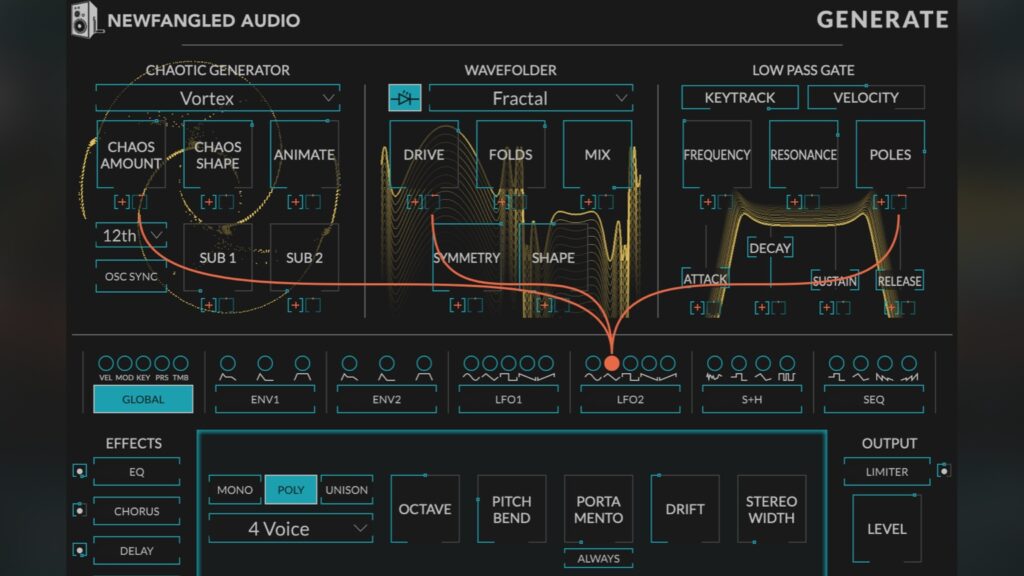Viewport: 1024px width, 576px height.
Task: Open the LFO2 tab
Action: pyautogui.click(x=630, y=399)
